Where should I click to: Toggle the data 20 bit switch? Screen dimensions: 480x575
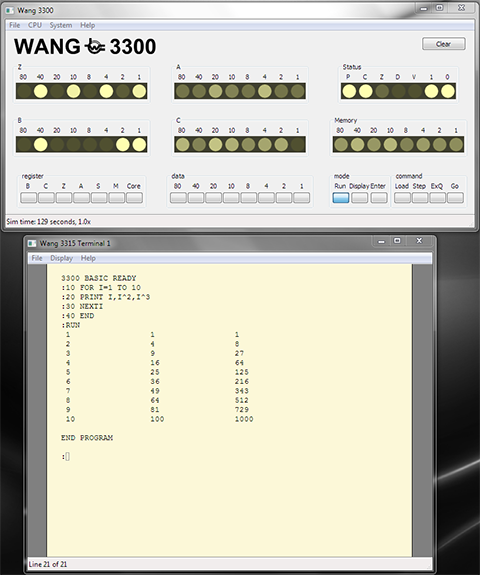(x=213, y=198)
